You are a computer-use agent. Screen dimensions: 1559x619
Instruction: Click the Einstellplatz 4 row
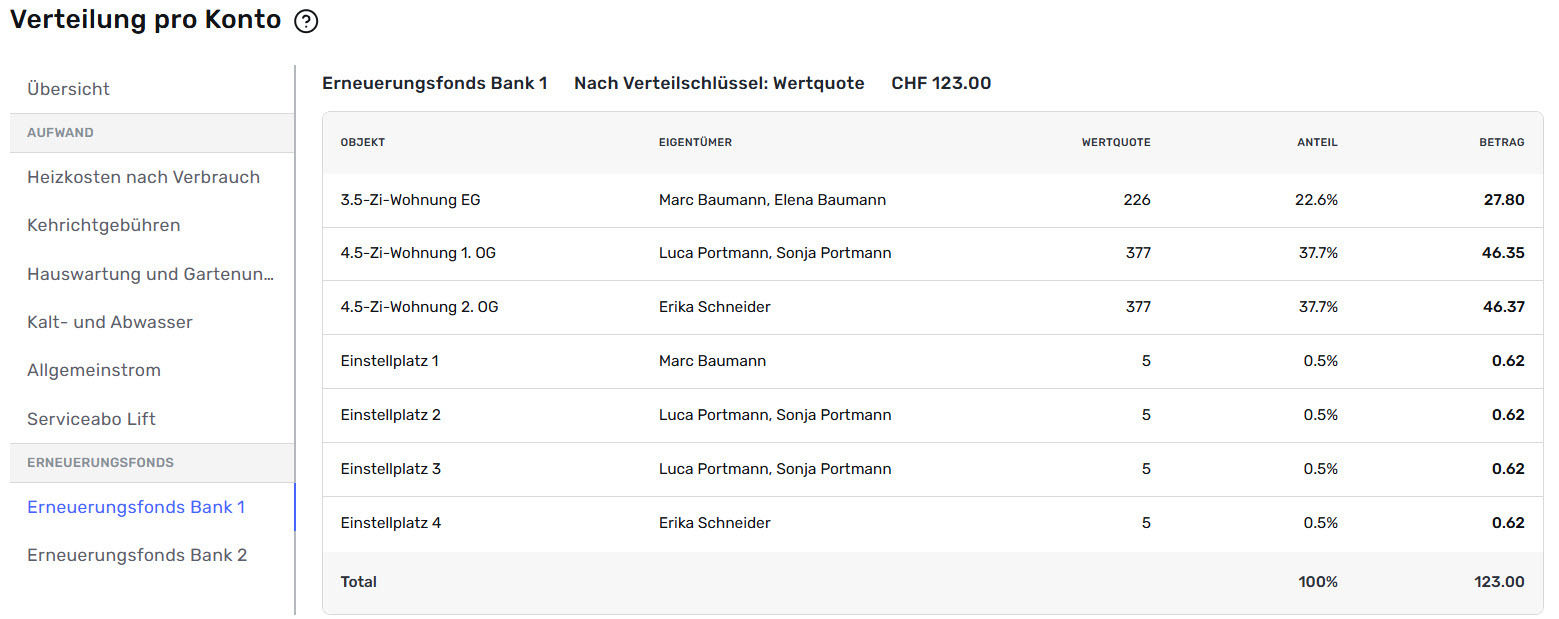tap(932, 523)
